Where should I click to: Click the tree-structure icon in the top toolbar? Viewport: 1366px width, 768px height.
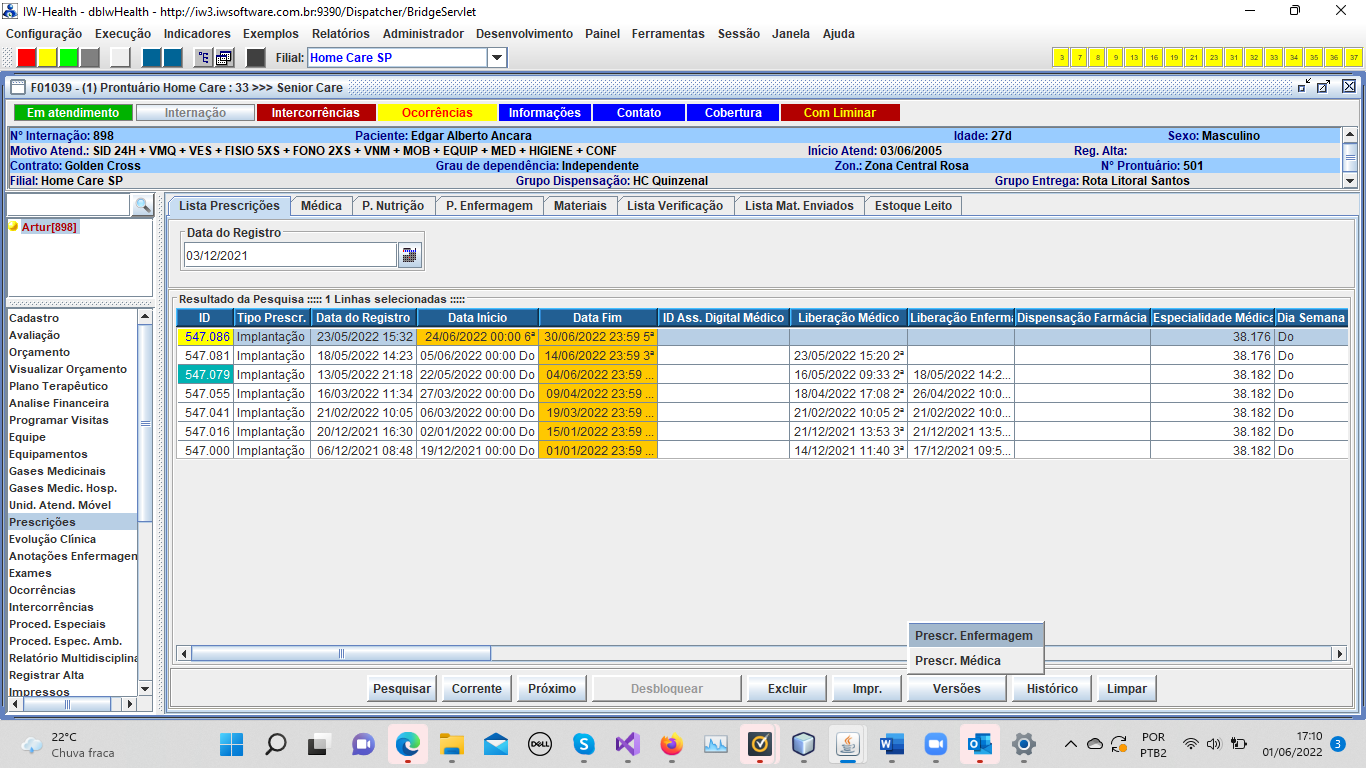(x=203, y=58)
